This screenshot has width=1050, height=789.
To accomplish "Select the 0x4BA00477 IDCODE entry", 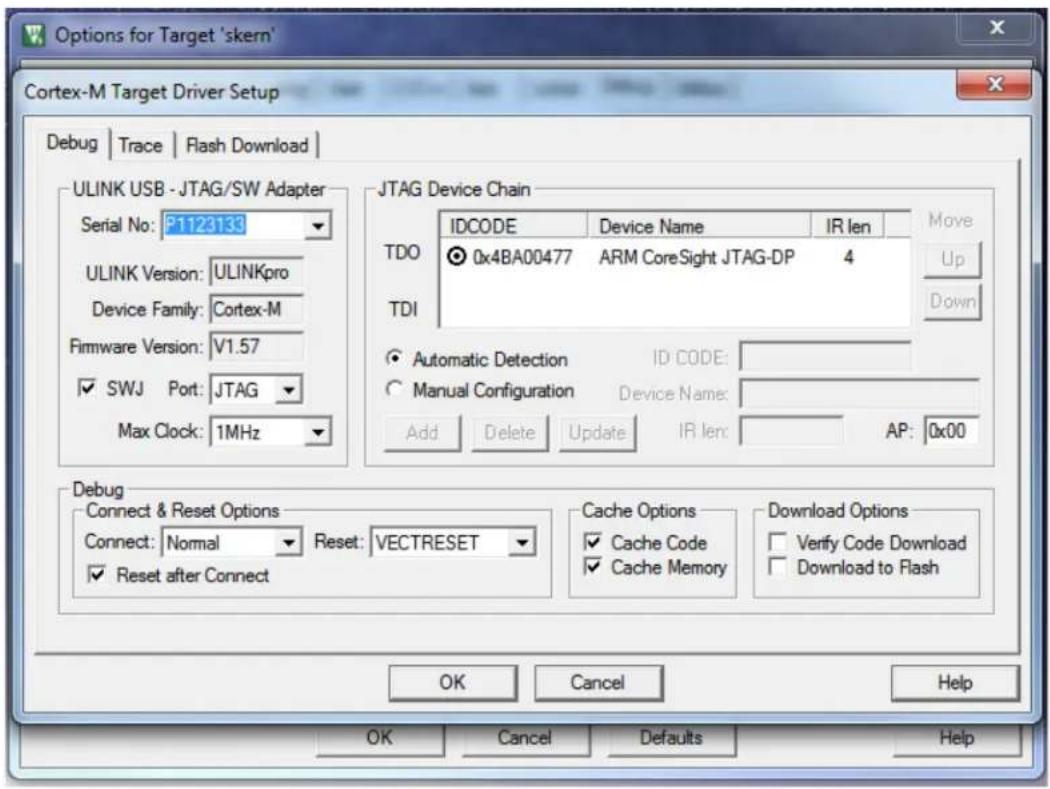I will click(522, 257).
